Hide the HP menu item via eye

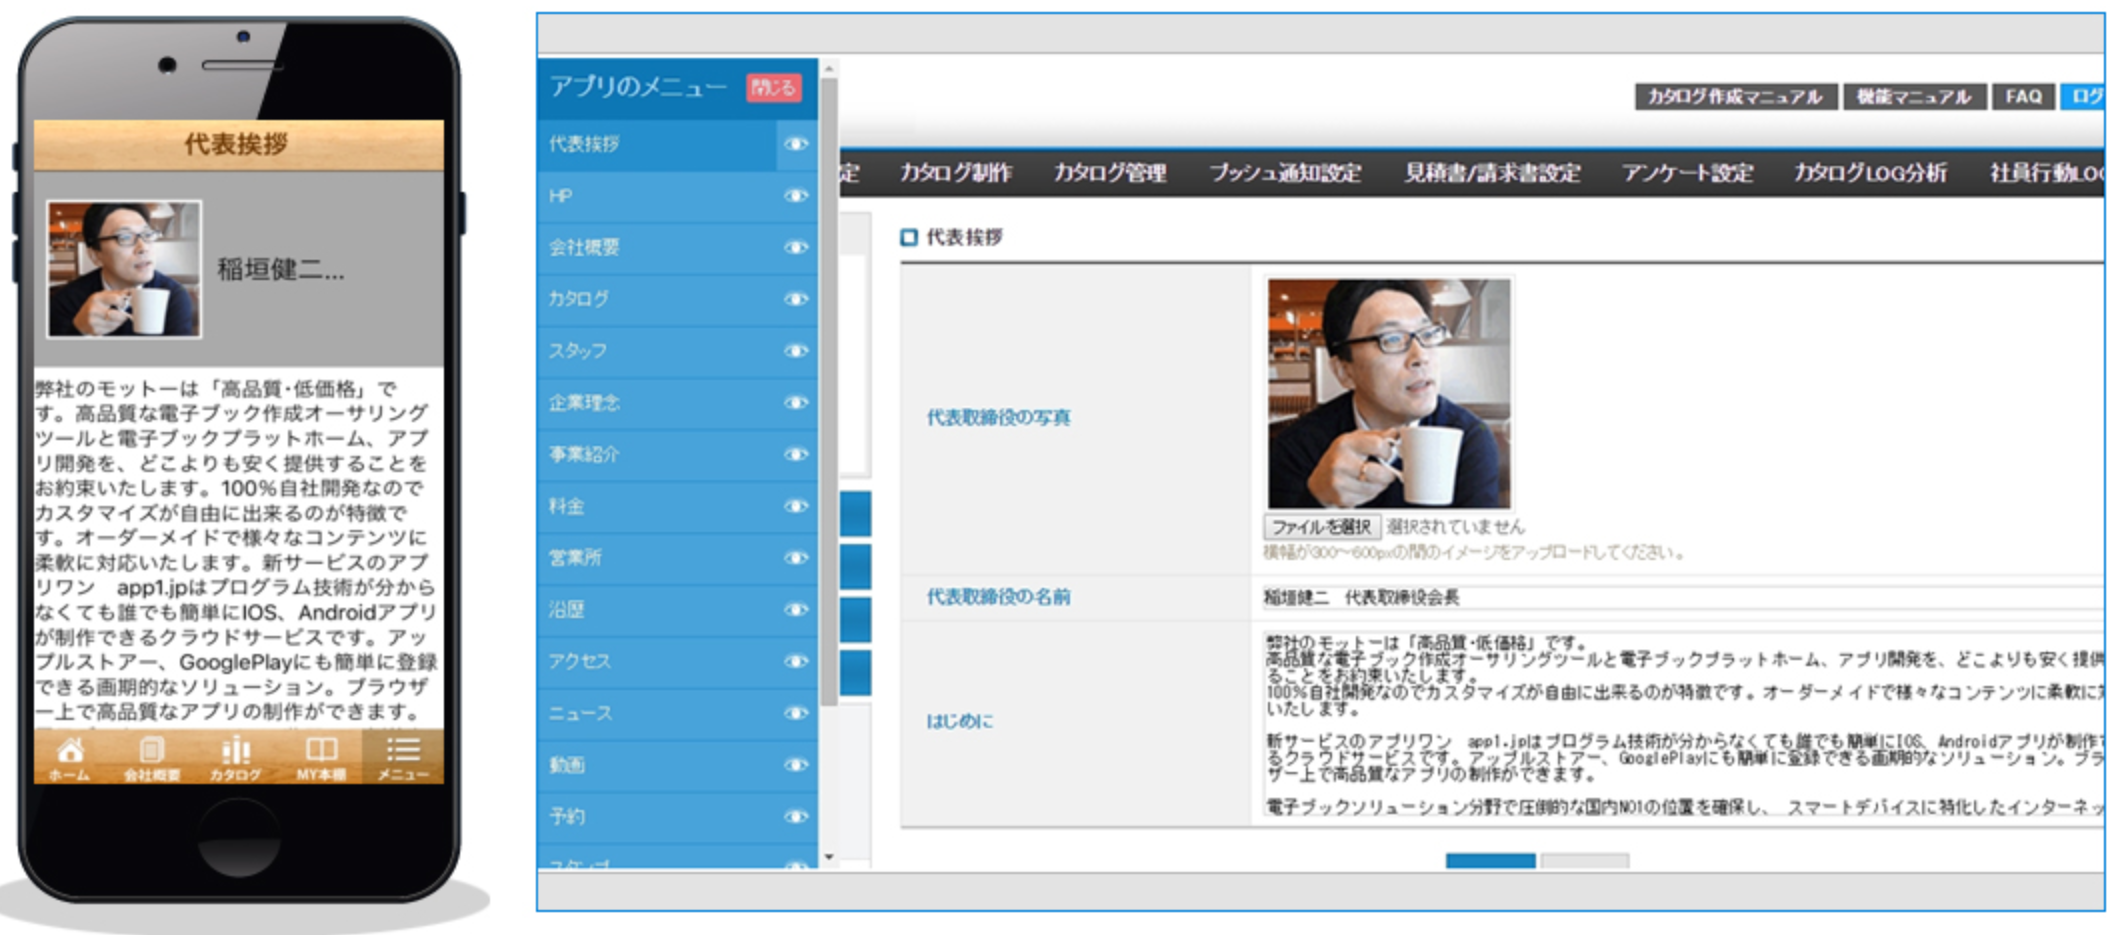796,196
